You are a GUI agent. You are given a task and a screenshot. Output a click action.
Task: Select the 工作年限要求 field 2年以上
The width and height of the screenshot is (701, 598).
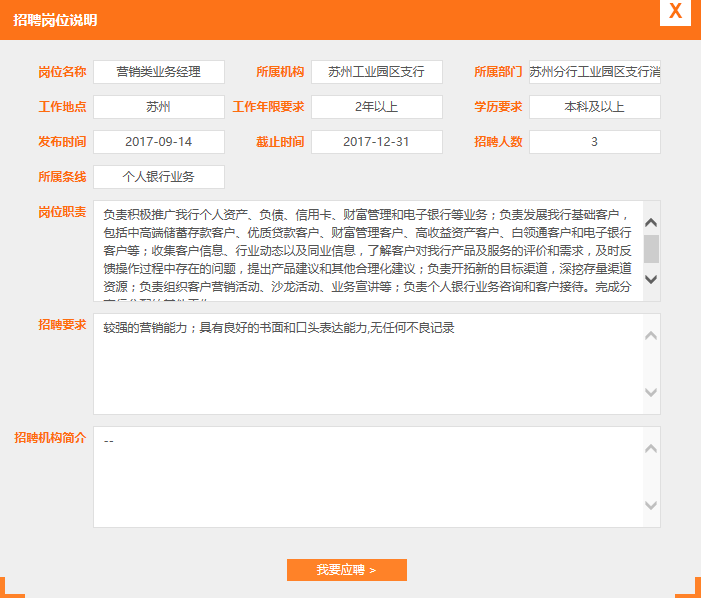click(376, 107)
